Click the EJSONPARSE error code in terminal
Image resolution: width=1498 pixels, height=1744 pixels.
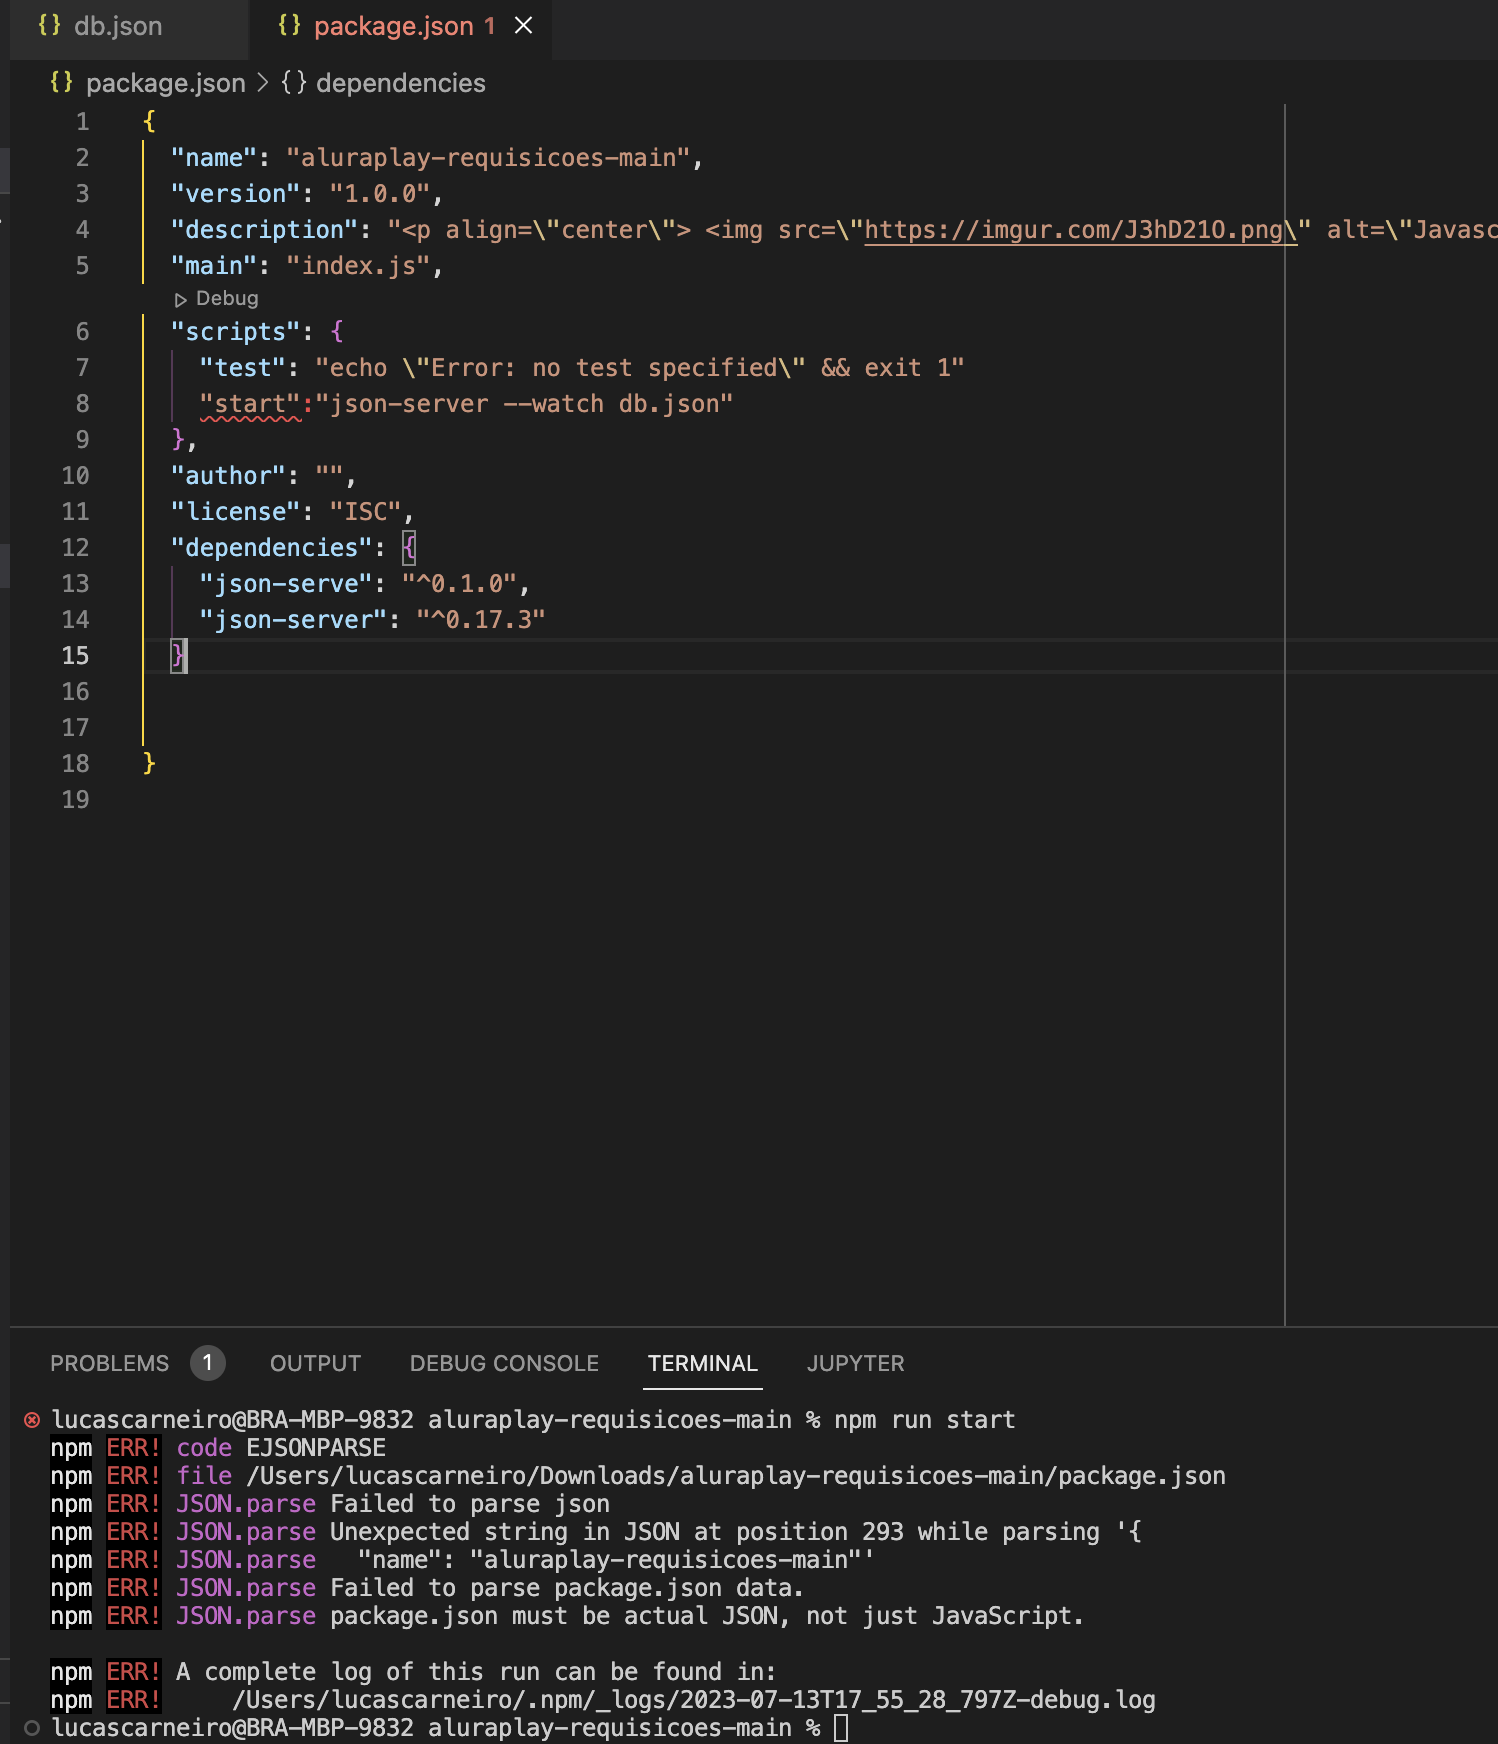coord(316,1448)
